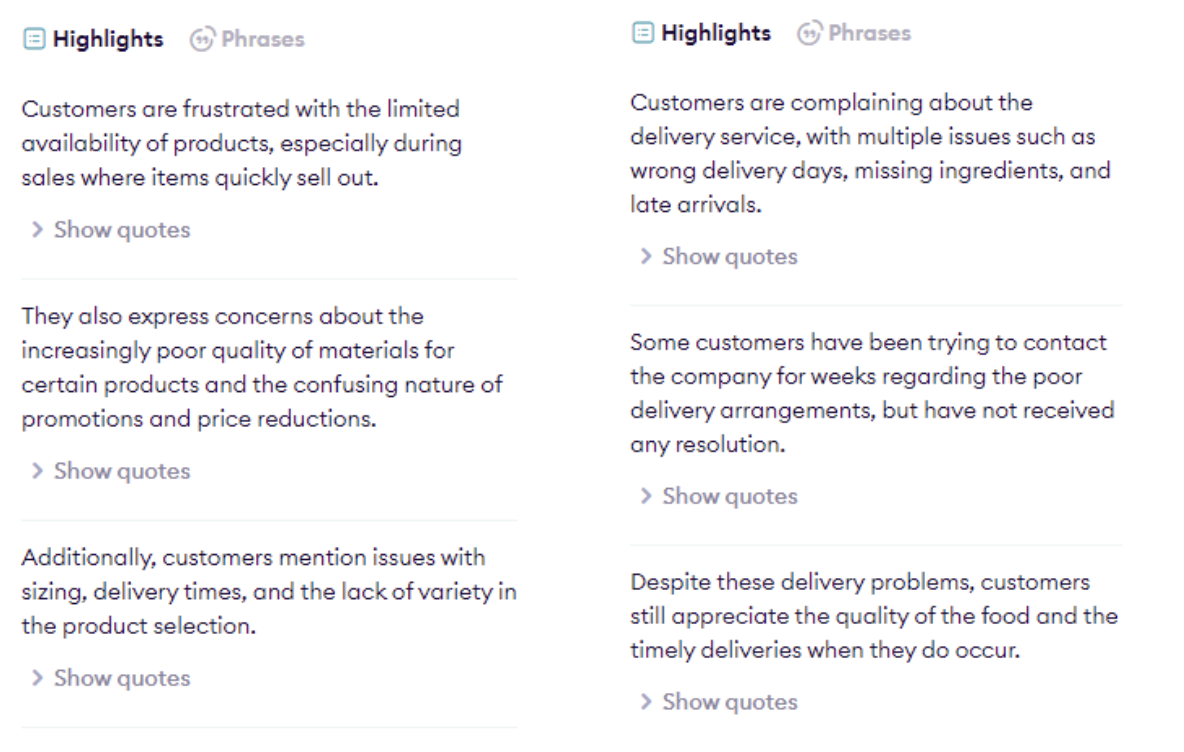The height and width of the screenshot is (752, 1184).
Task: Click the text about items quickly selling out
Action: pyautogui.click(x=200, y=180)
